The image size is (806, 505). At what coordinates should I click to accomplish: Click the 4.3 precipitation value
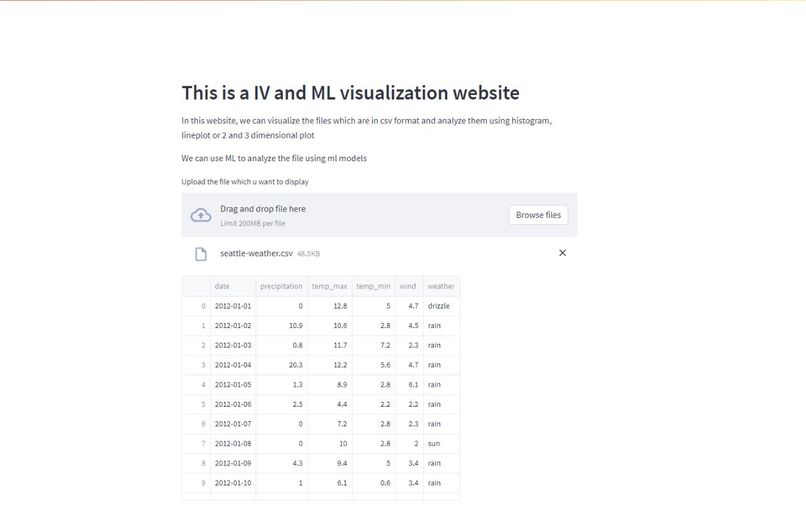pos(282,463)
